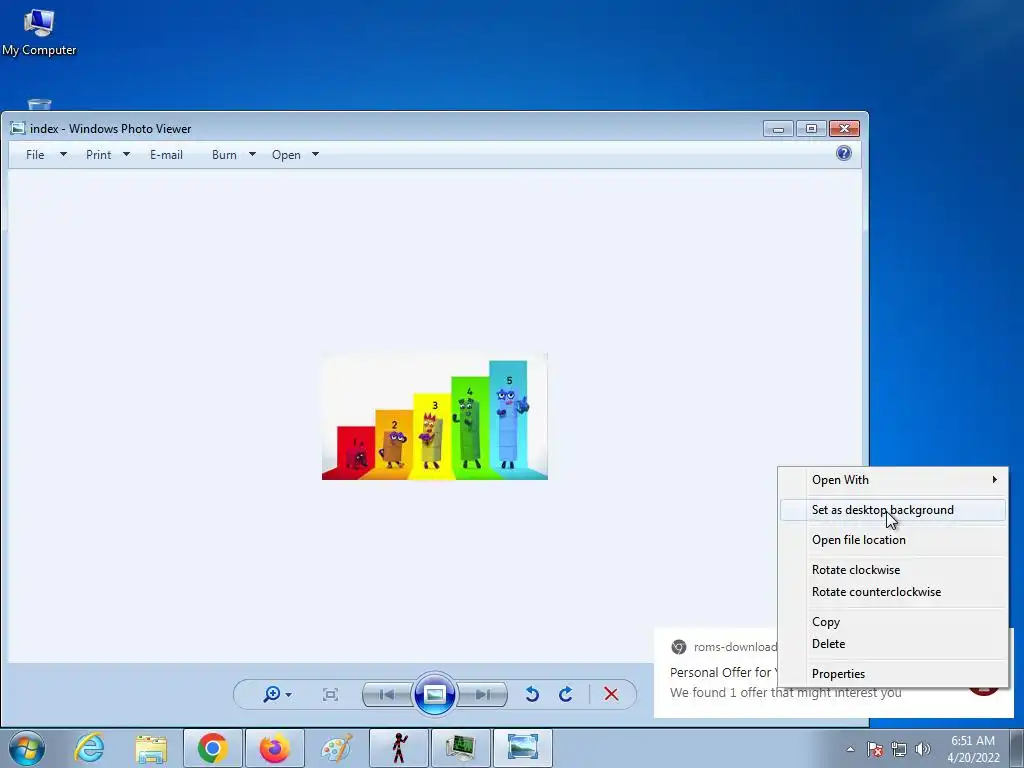Expand the Open menu dropdown arrow
The width and height of the screenshot is (1024, 768).
(315, 155)
